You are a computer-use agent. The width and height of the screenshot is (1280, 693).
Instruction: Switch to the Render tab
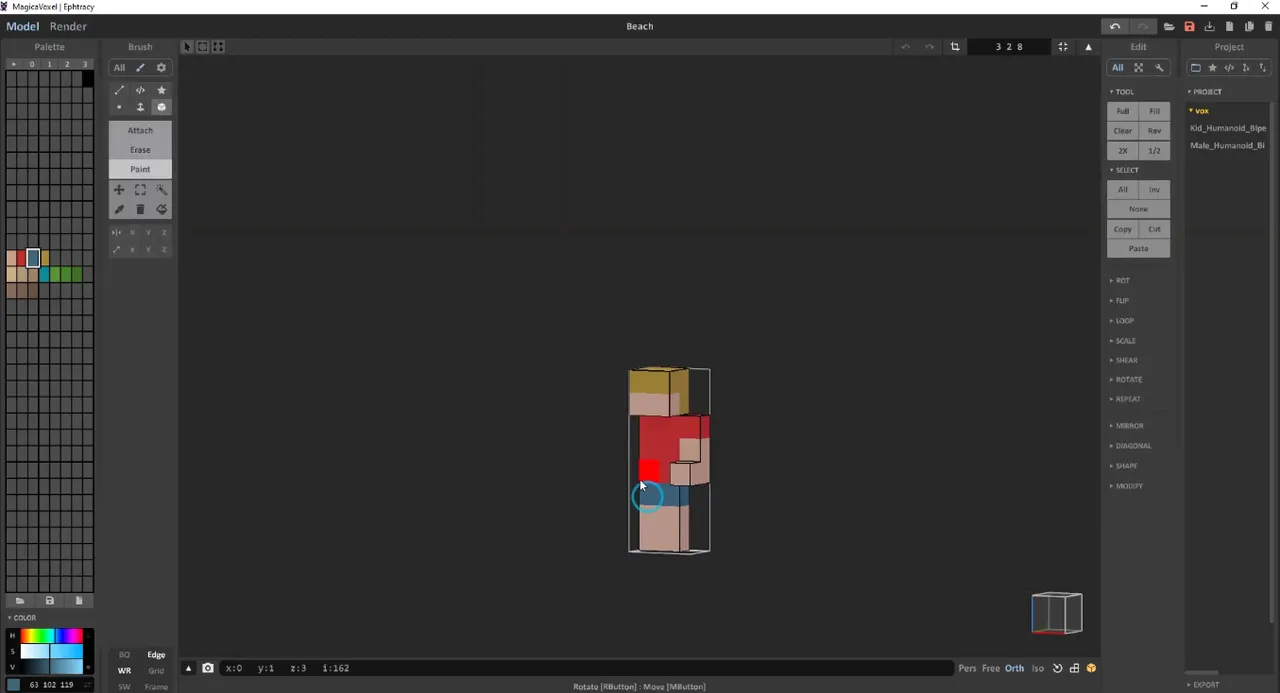[x=68, y=26]
